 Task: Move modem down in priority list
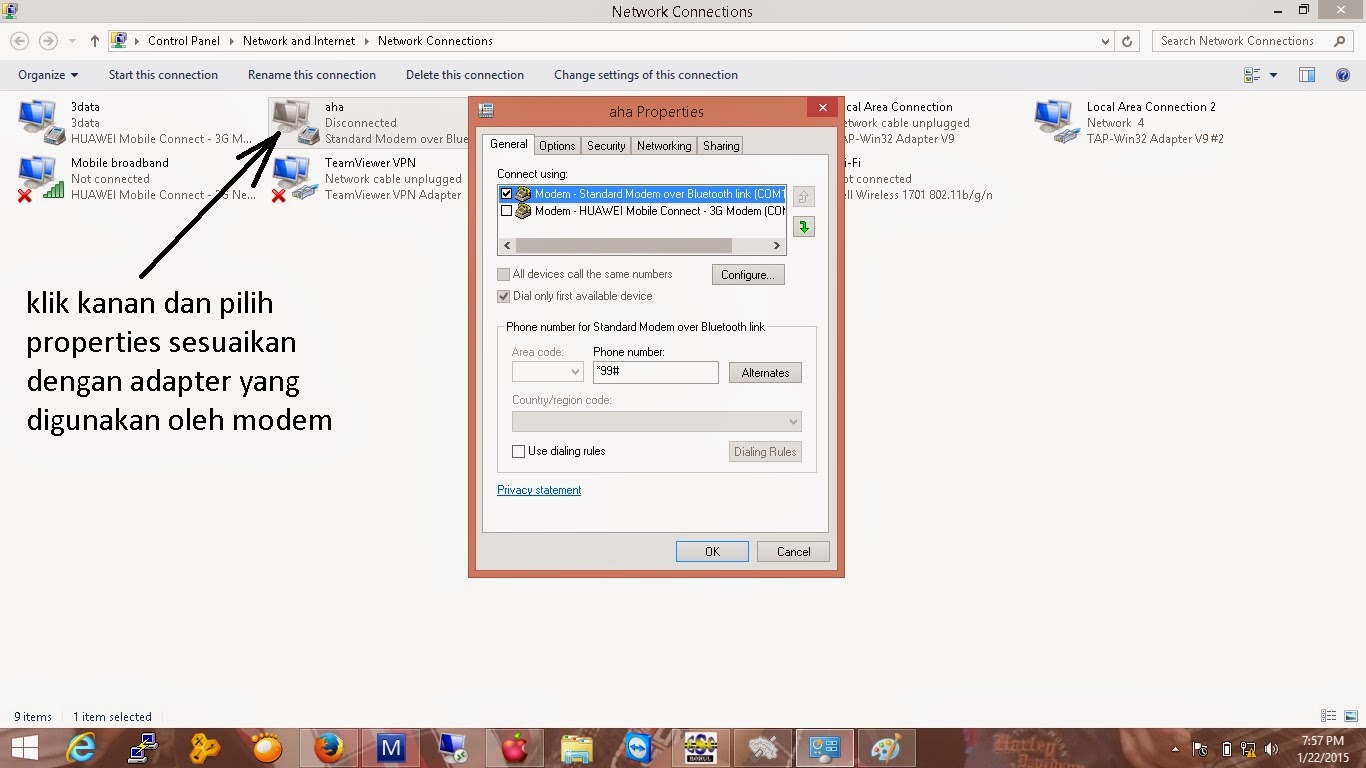pos(804,226)
